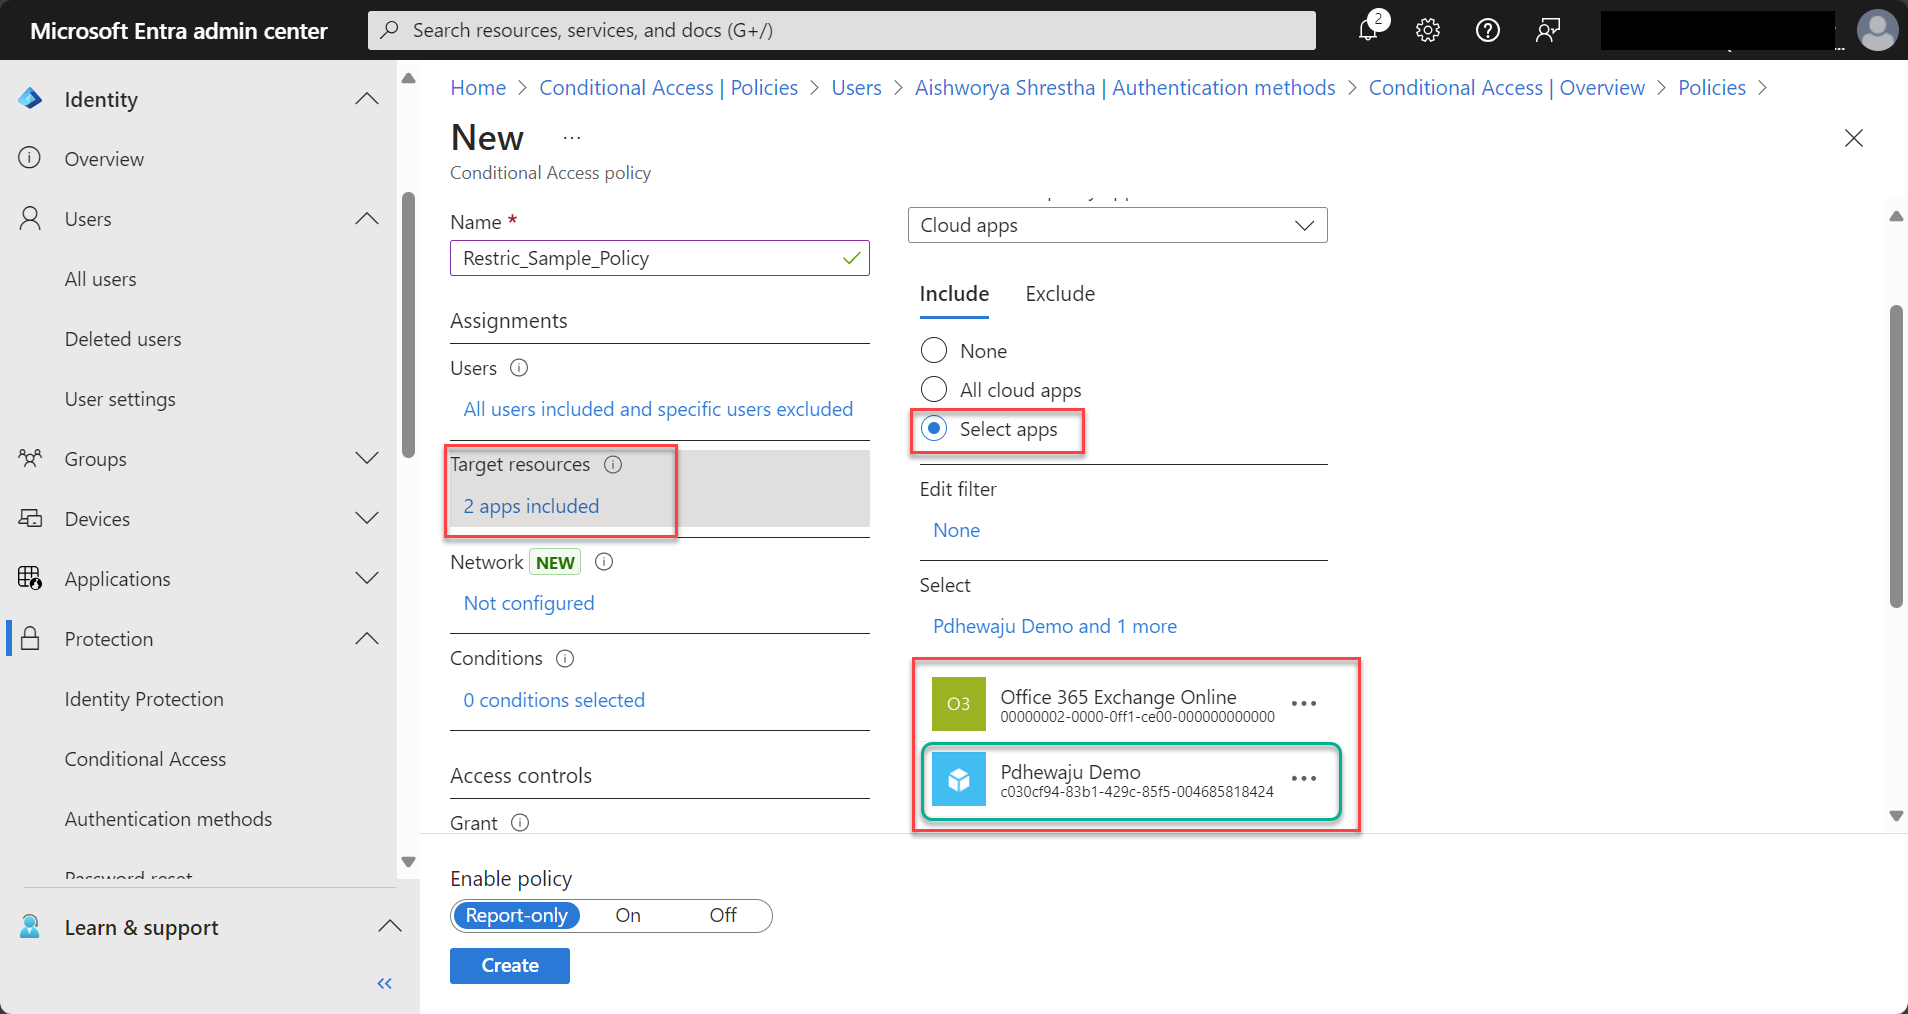Open the feedback icon in top bar

1548,30
